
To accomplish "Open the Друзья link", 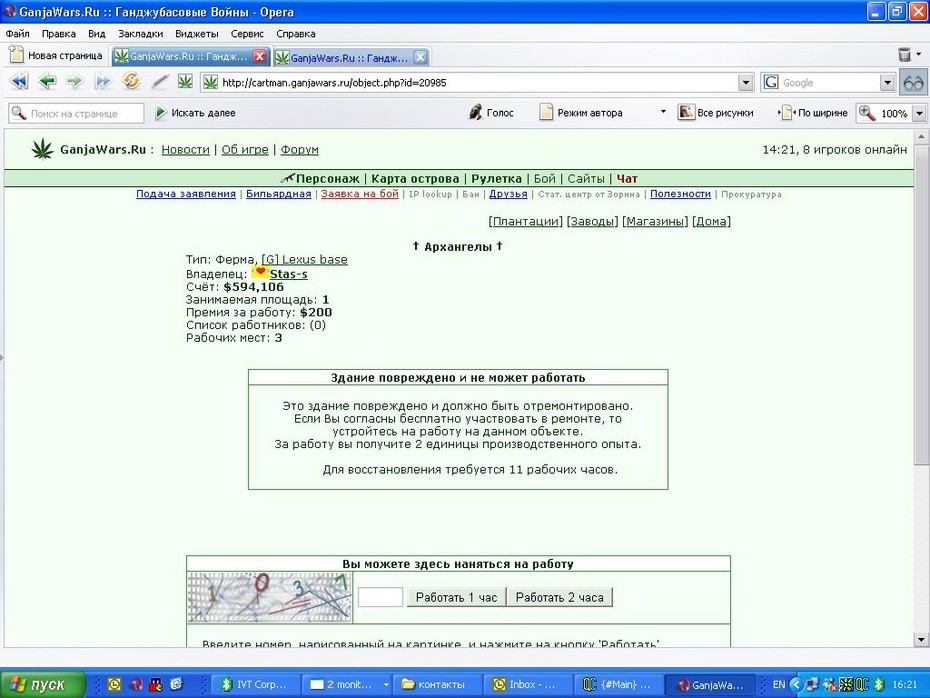I will coord(508,194).
